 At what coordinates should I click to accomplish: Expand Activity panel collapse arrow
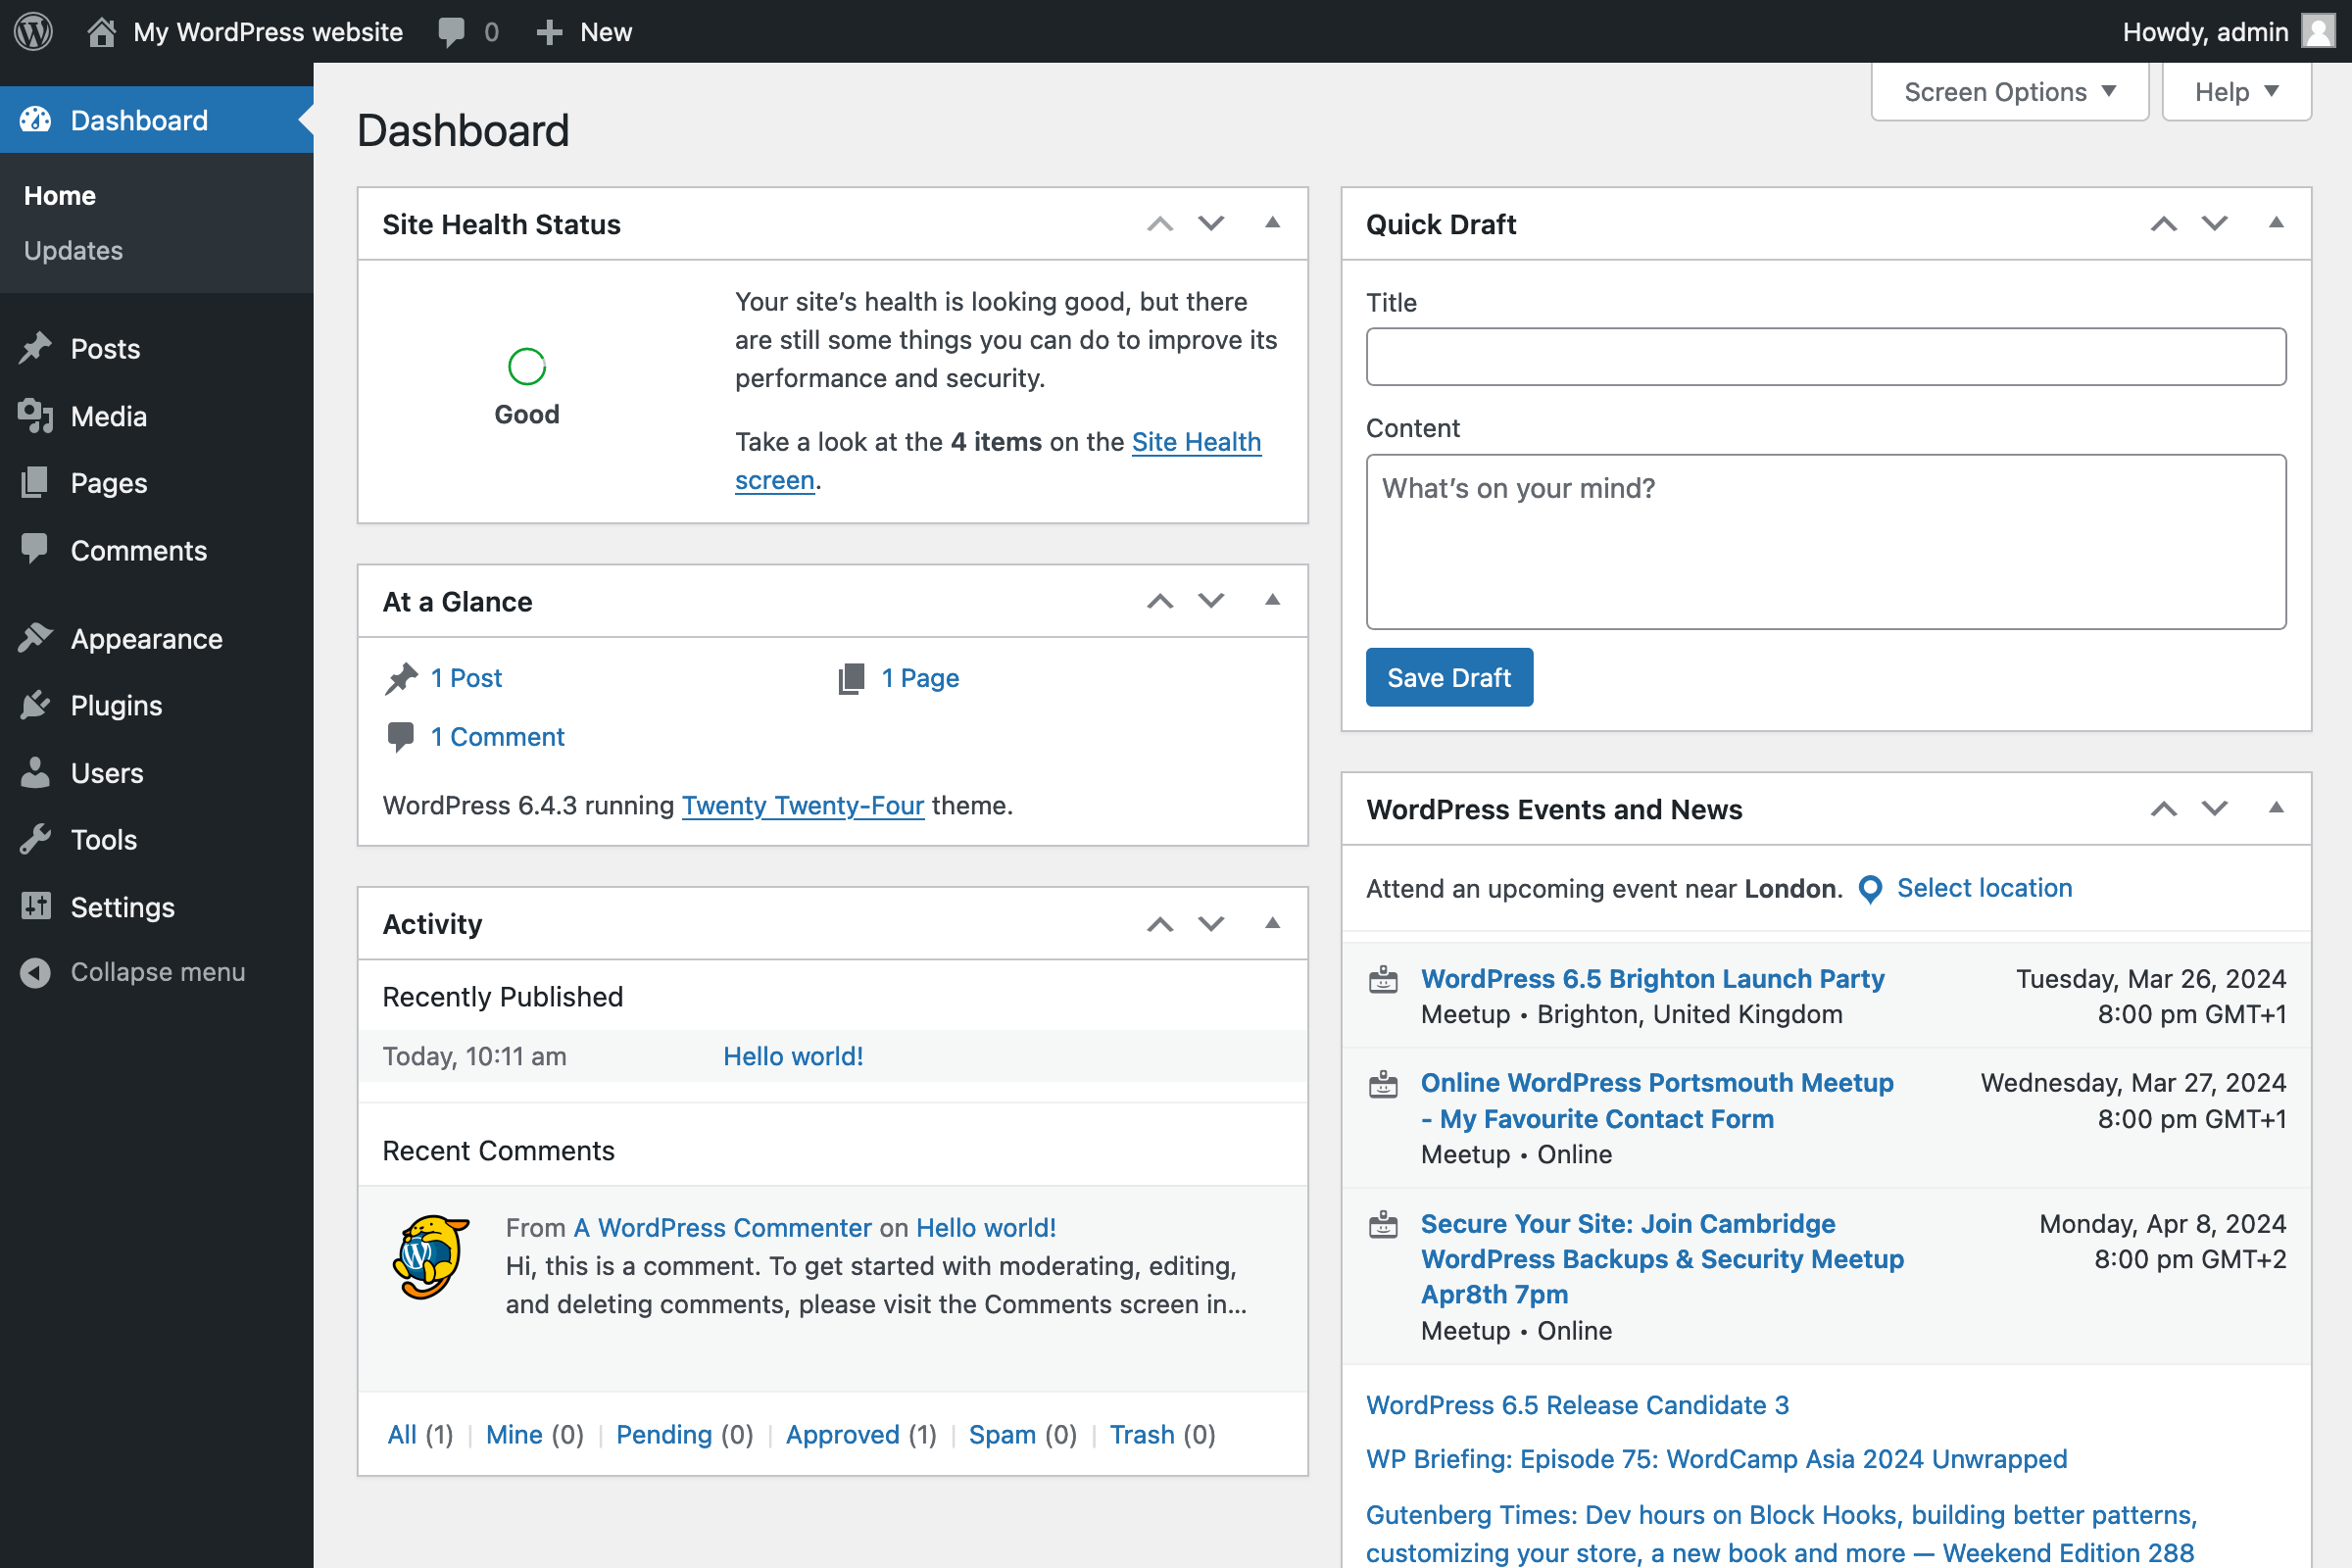(x=1272, y=924)
